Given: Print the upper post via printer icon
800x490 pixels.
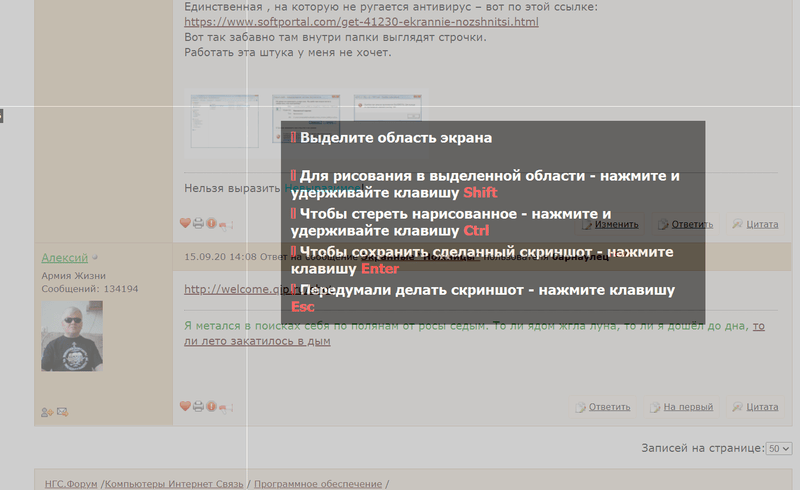Looking at the screenshot, I should tap(198, 223).
